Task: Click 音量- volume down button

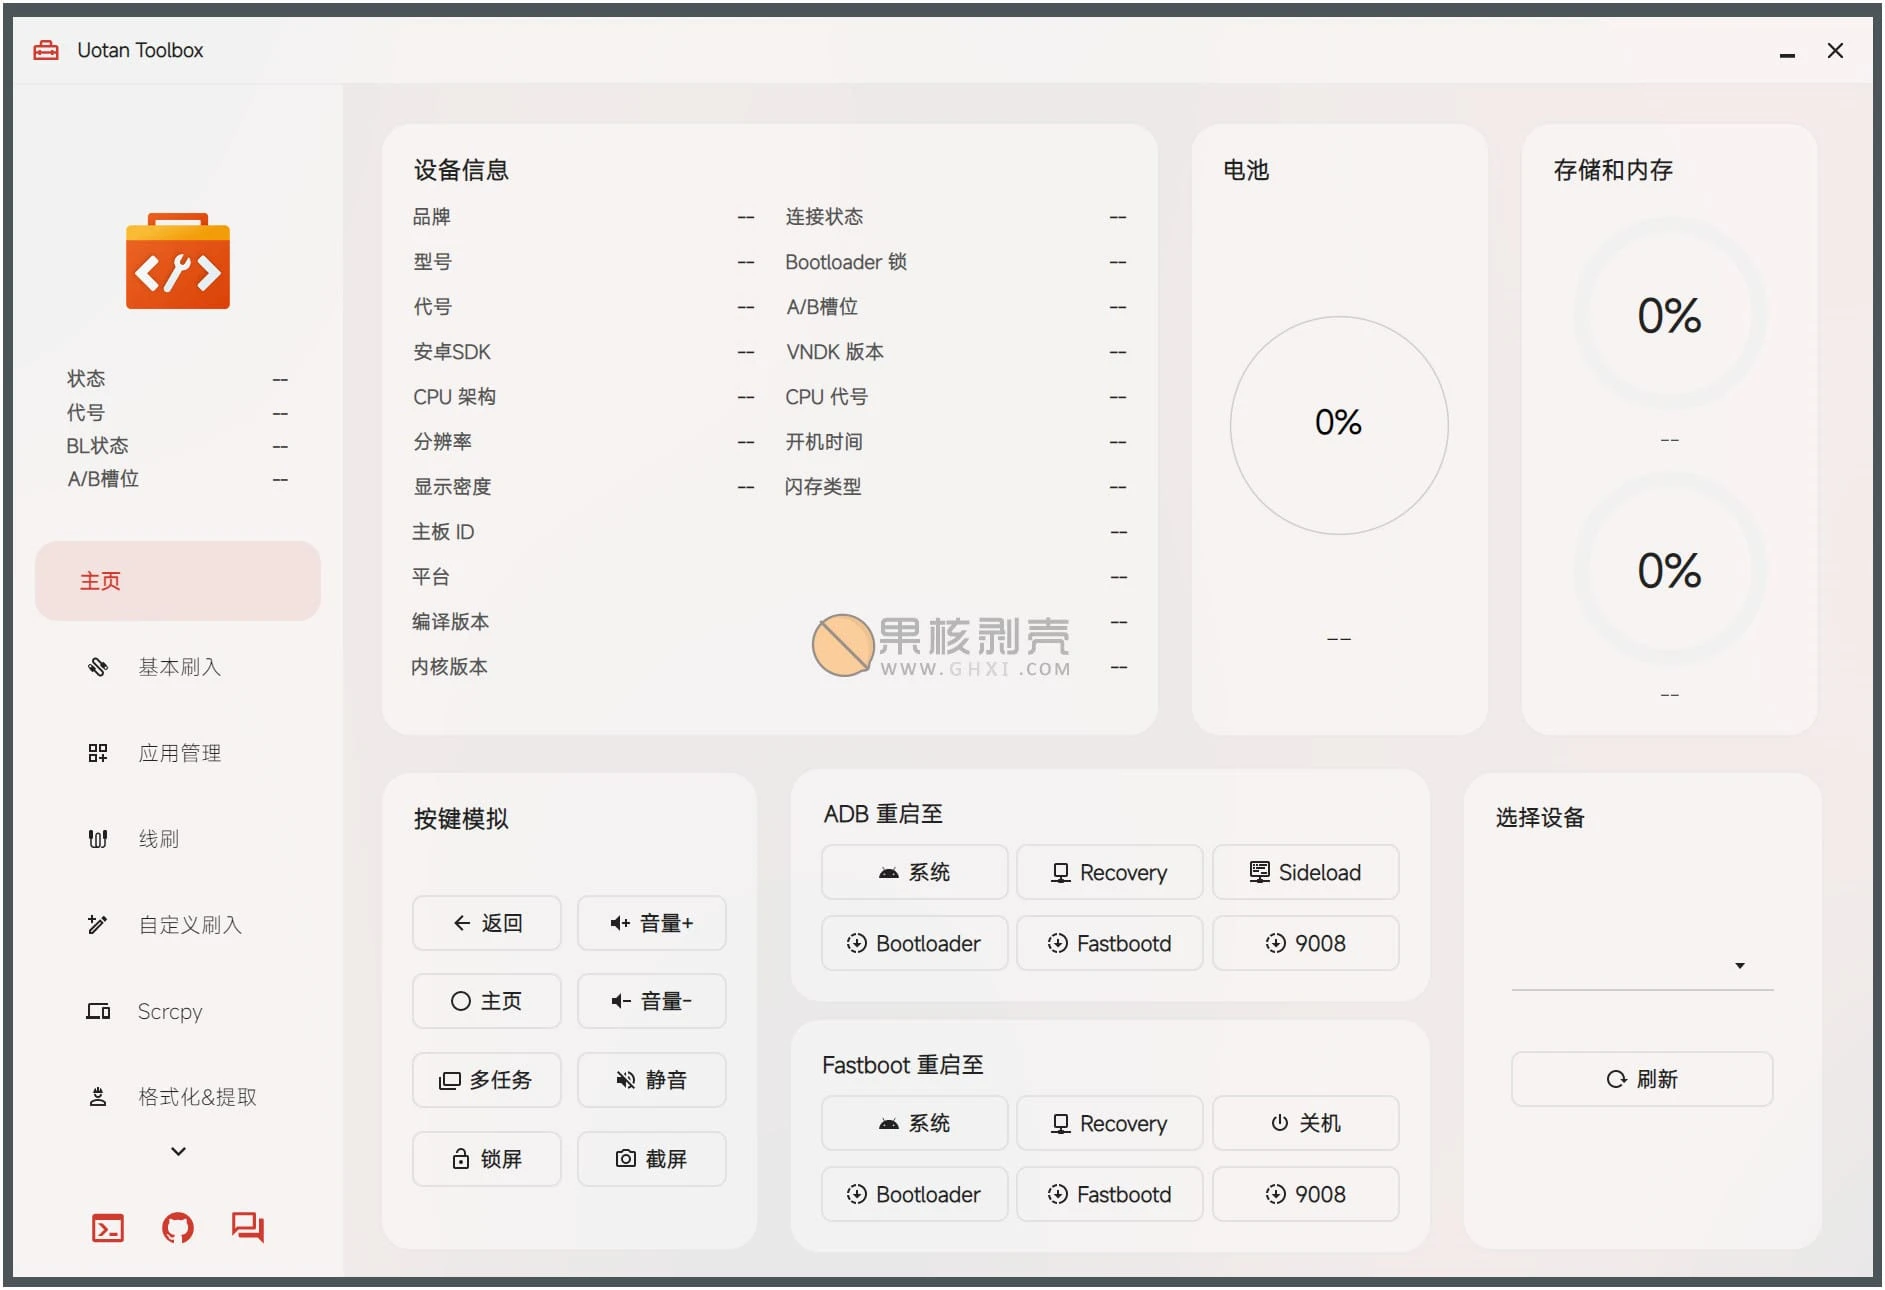Action: click(x=652, y=1001)
